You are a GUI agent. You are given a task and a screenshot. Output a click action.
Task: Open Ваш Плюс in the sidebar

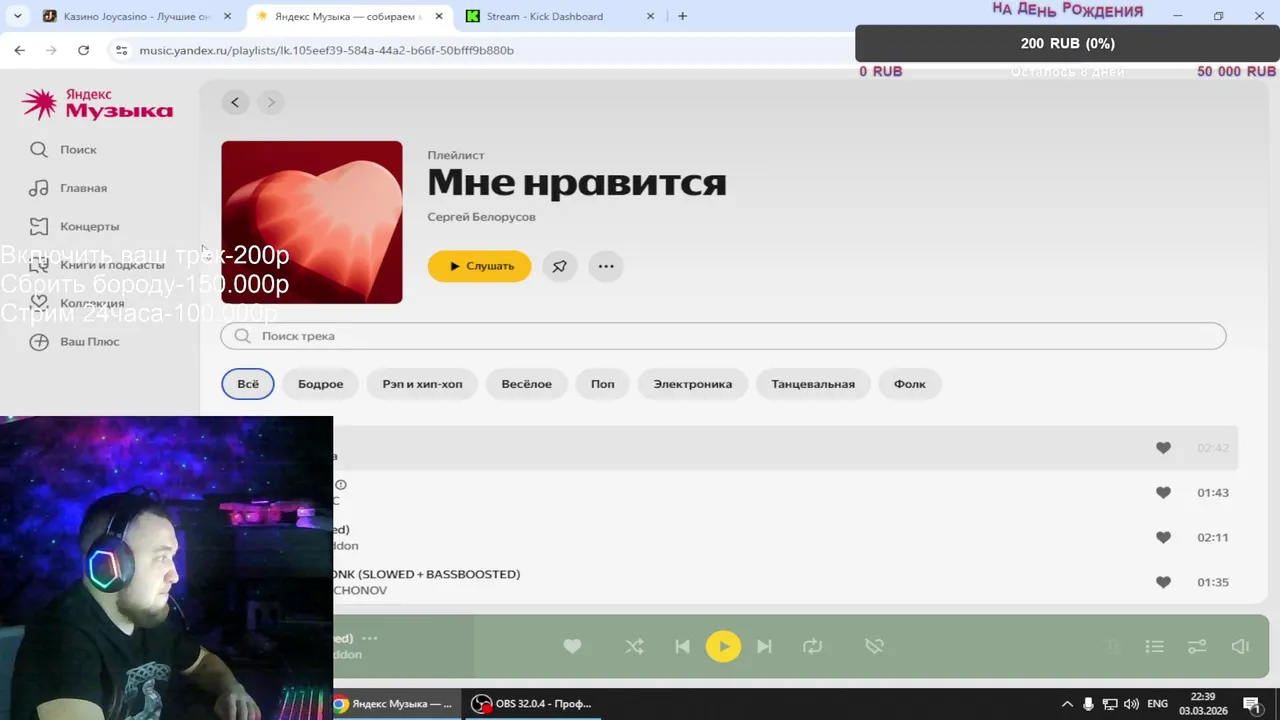click(x=75, y=341)
